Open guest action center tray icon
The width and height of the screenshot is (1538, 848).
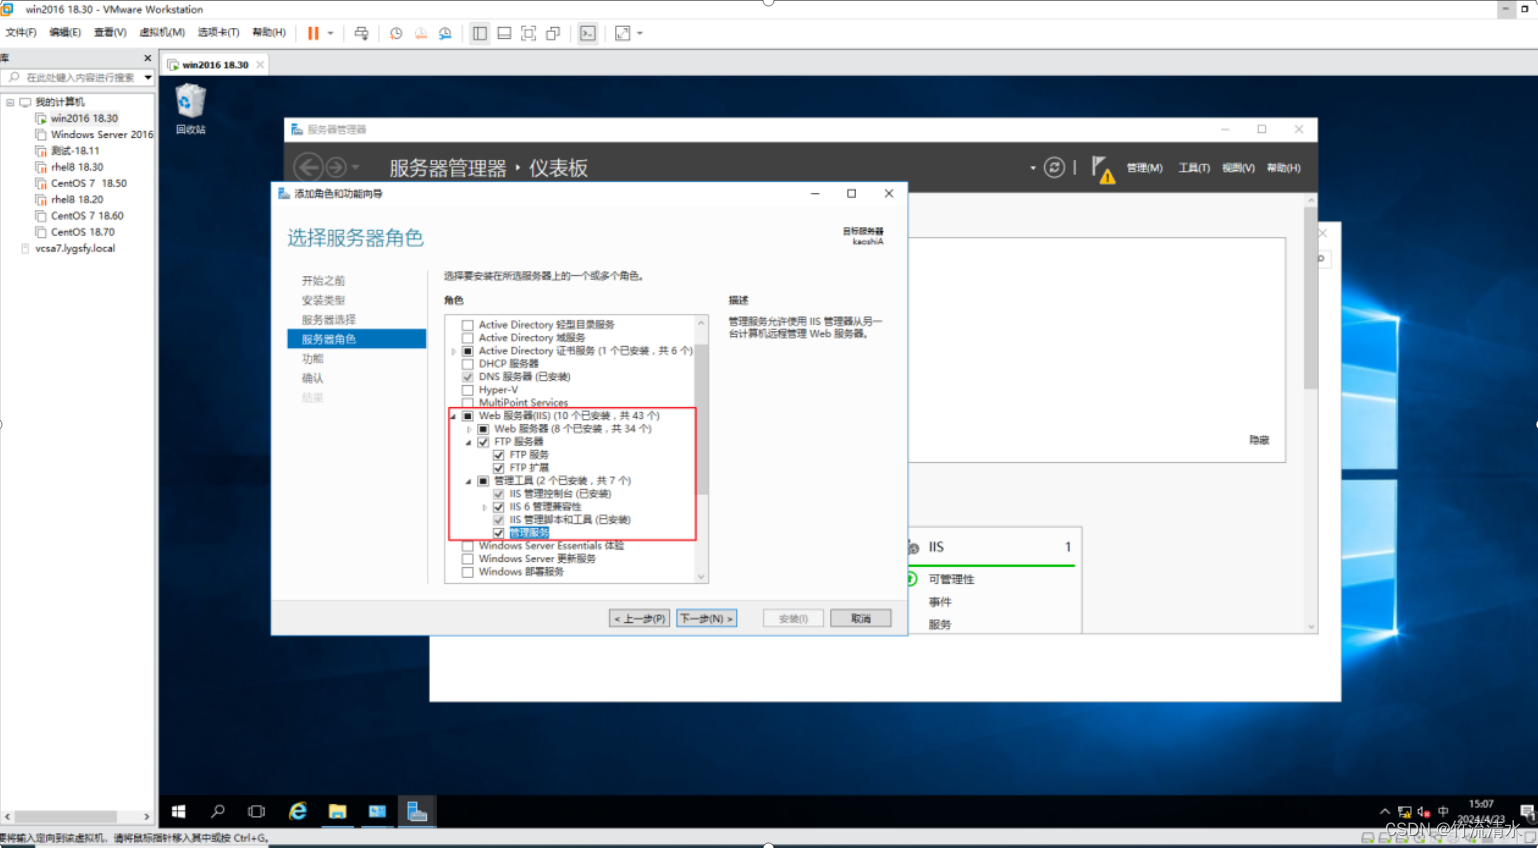coord(1527,812)
